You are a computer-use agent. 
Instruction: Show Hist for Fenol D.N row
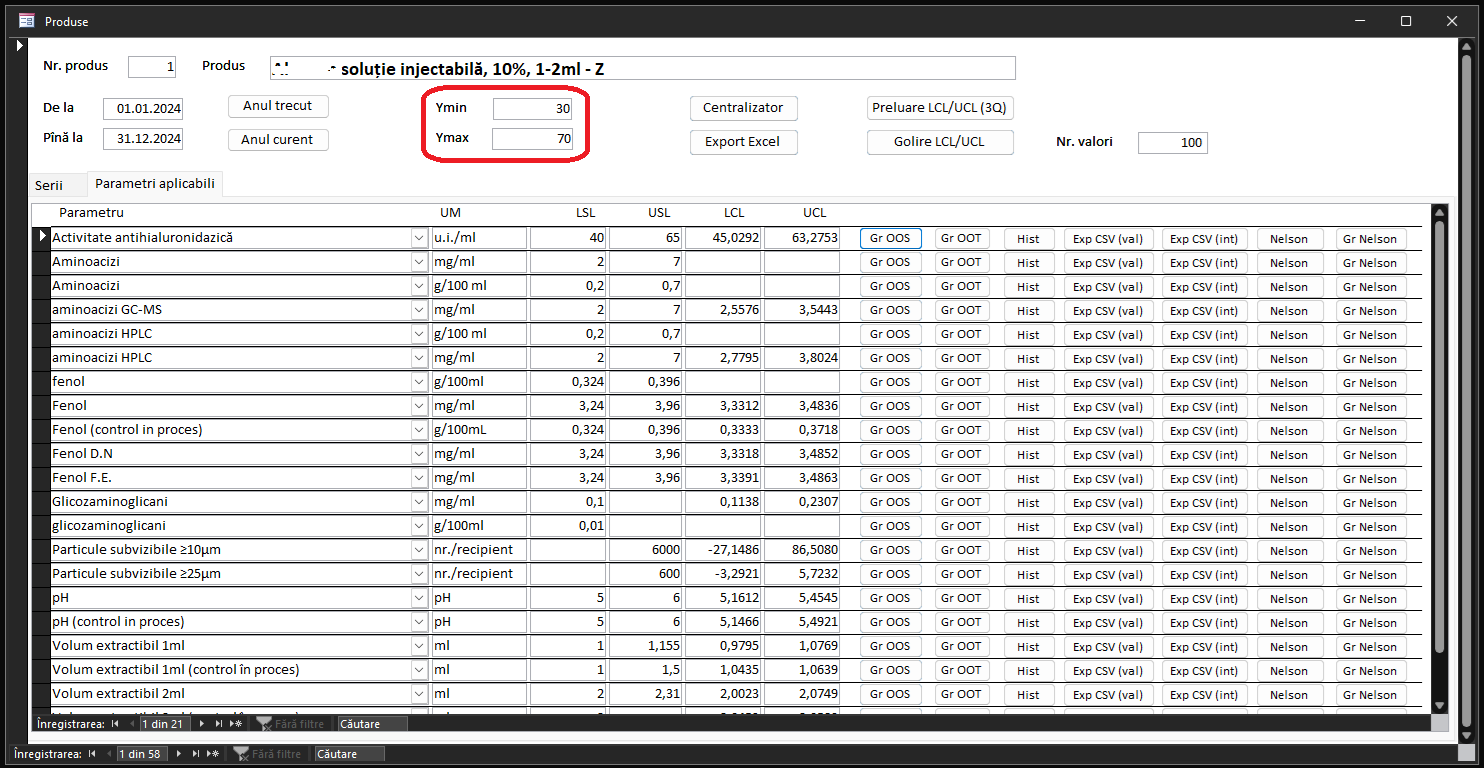click(x=1029, y=454)
